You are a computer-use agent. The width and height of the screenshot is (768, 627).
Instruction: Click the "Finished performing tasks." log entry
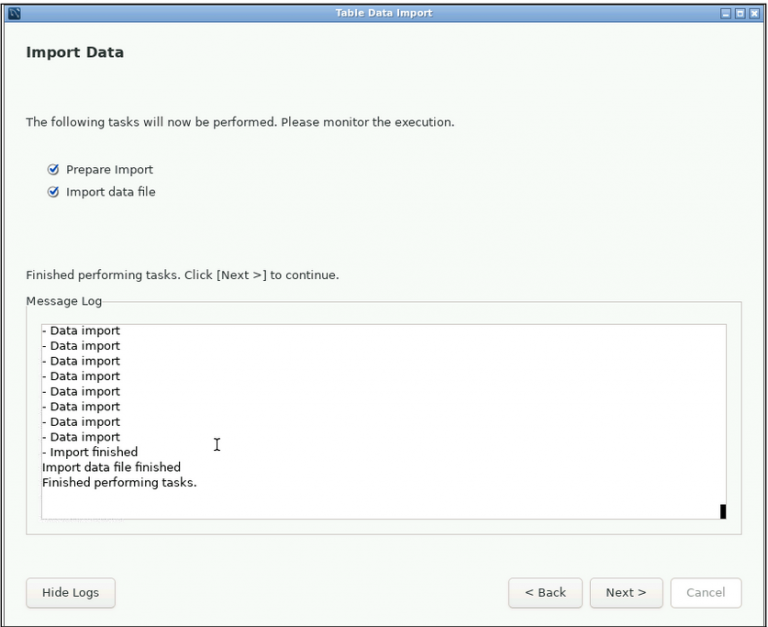tap(119, 483)
